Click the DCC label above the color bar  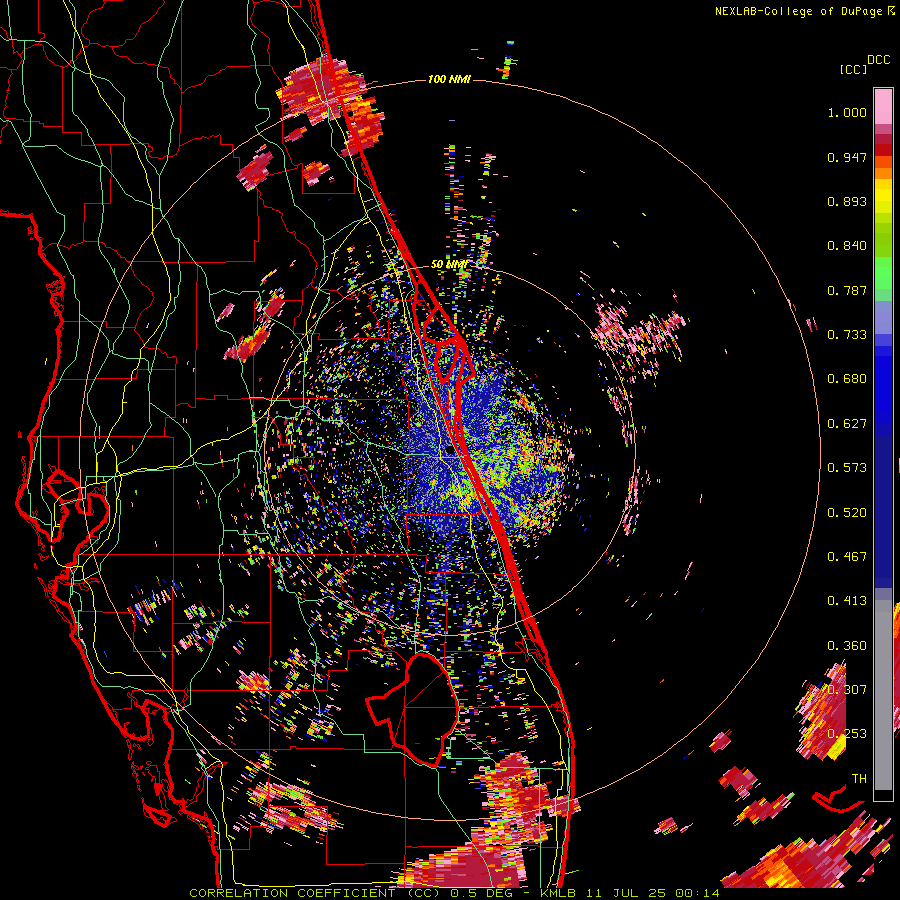click(878, 60)
